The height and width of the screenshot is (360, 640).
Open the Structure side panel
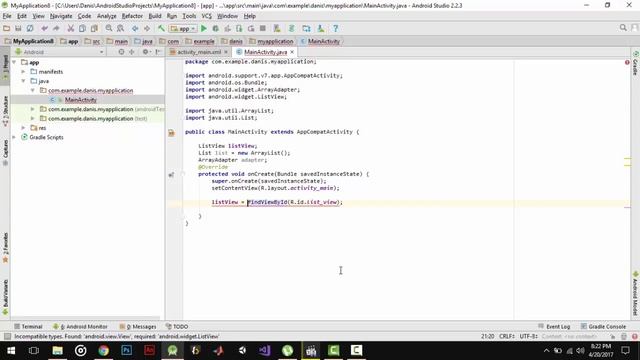tap(5, 111)
